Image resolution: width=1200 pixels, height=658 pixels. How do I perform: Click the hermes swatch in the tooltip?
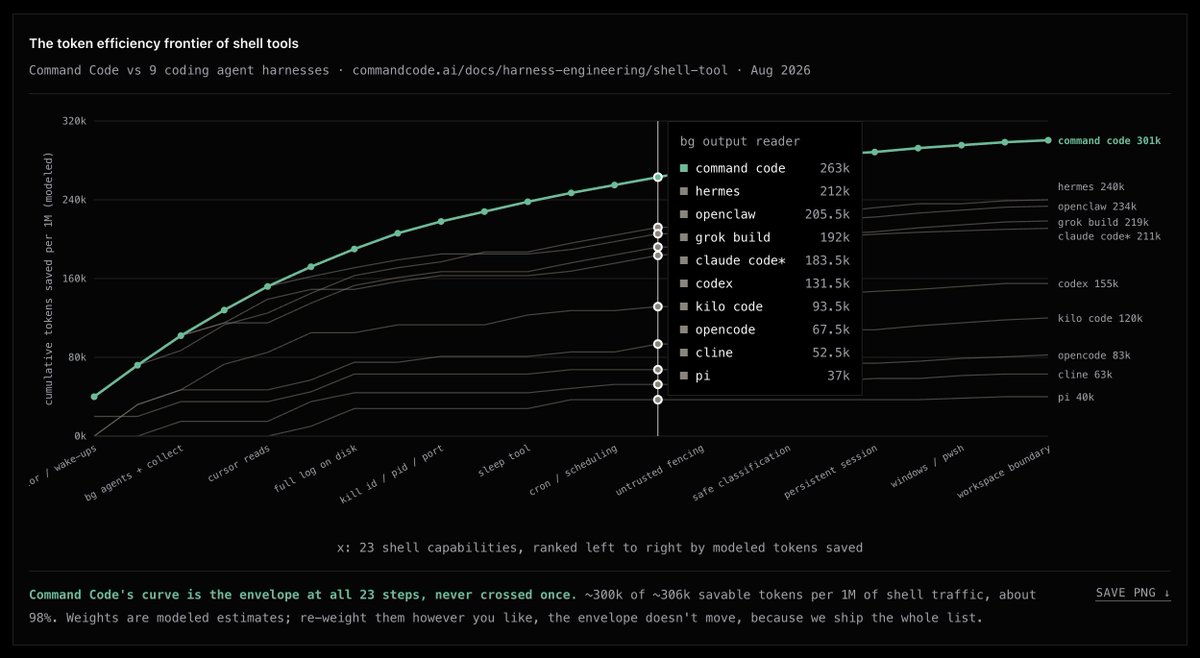click(684, 191)
